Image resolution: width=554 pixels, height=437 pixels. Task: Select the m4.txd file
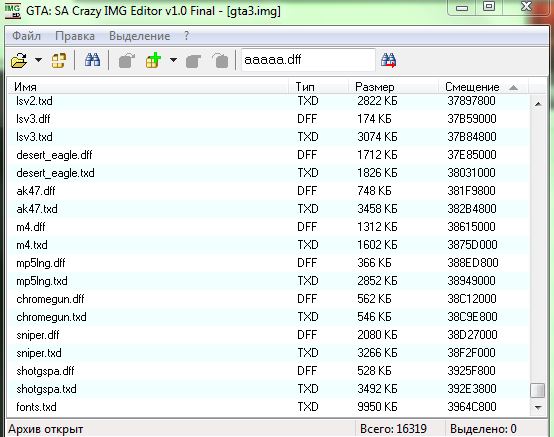coord(268,245)
